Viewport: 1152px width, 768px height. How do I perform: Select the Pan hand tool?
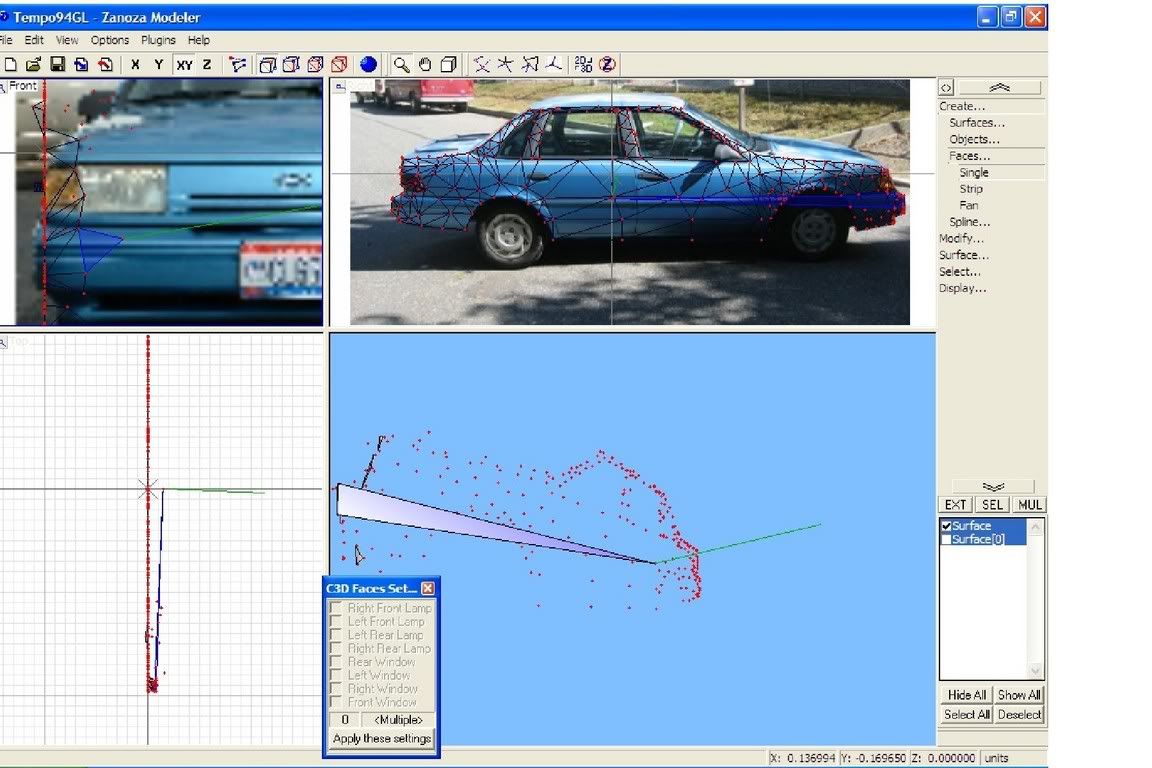click(x=425, y=65)
